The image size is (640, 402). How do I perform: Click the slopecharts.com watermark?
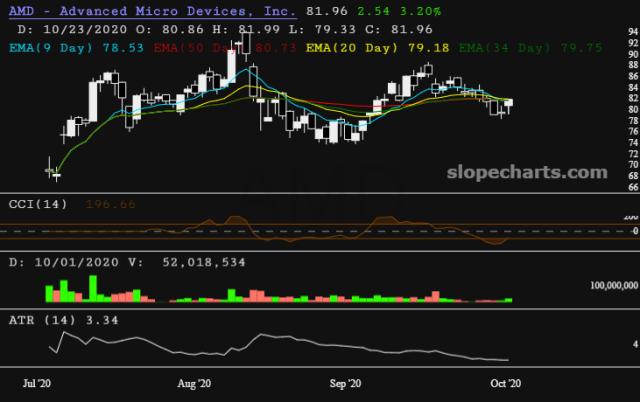click(x=534, y=172)
